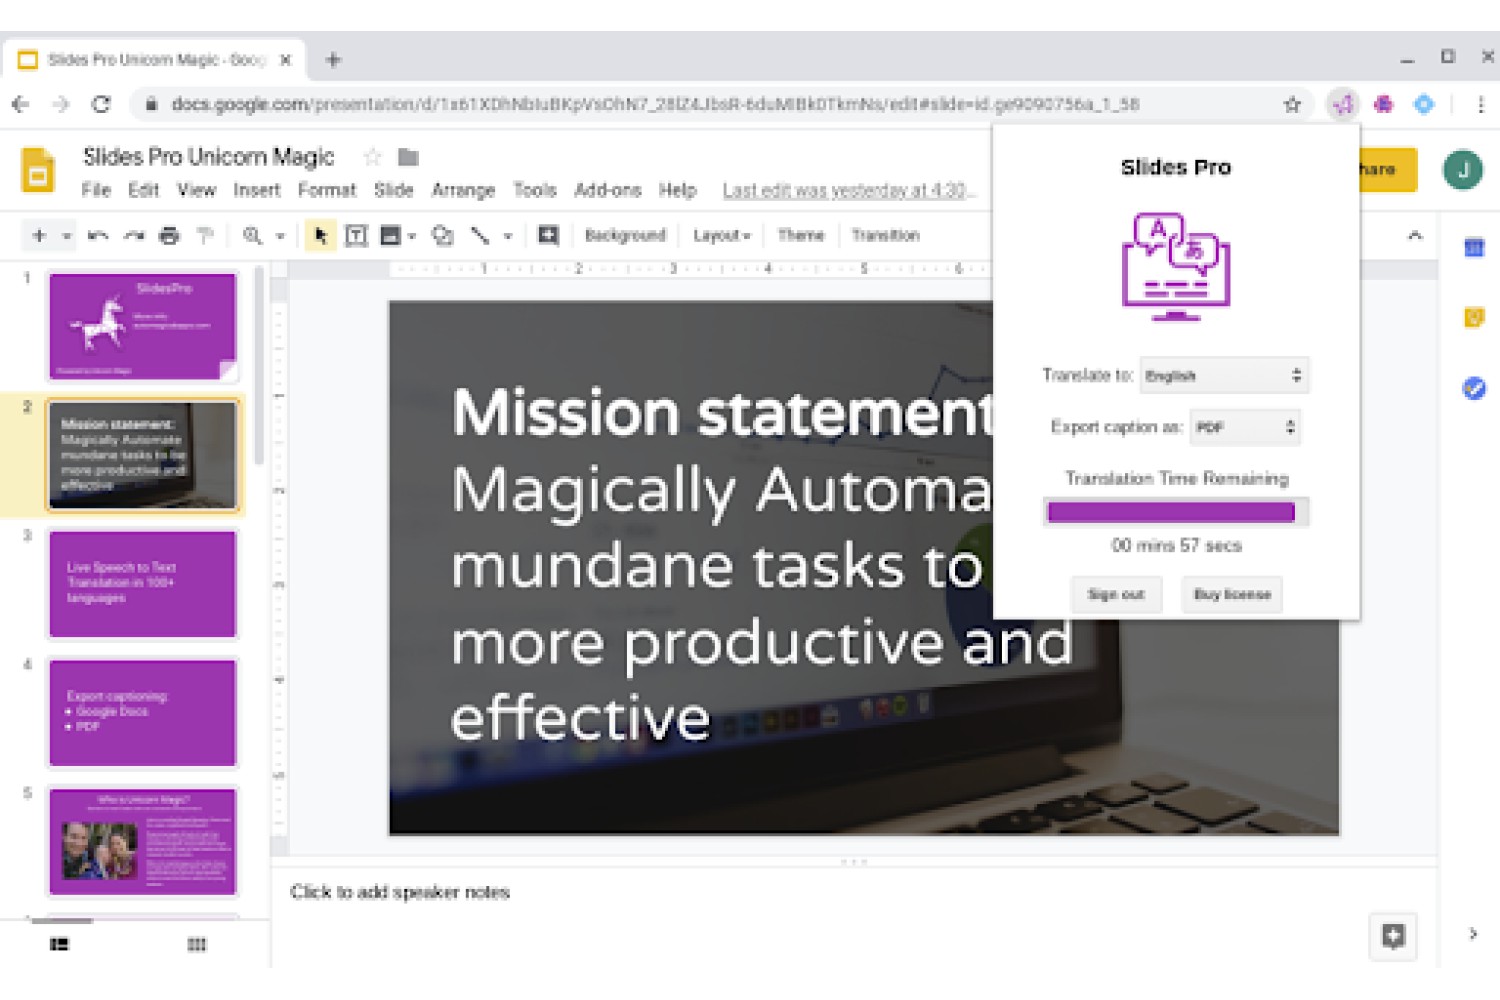Open the File menu
This screenshot has height=1000, width=1500.
96,190
